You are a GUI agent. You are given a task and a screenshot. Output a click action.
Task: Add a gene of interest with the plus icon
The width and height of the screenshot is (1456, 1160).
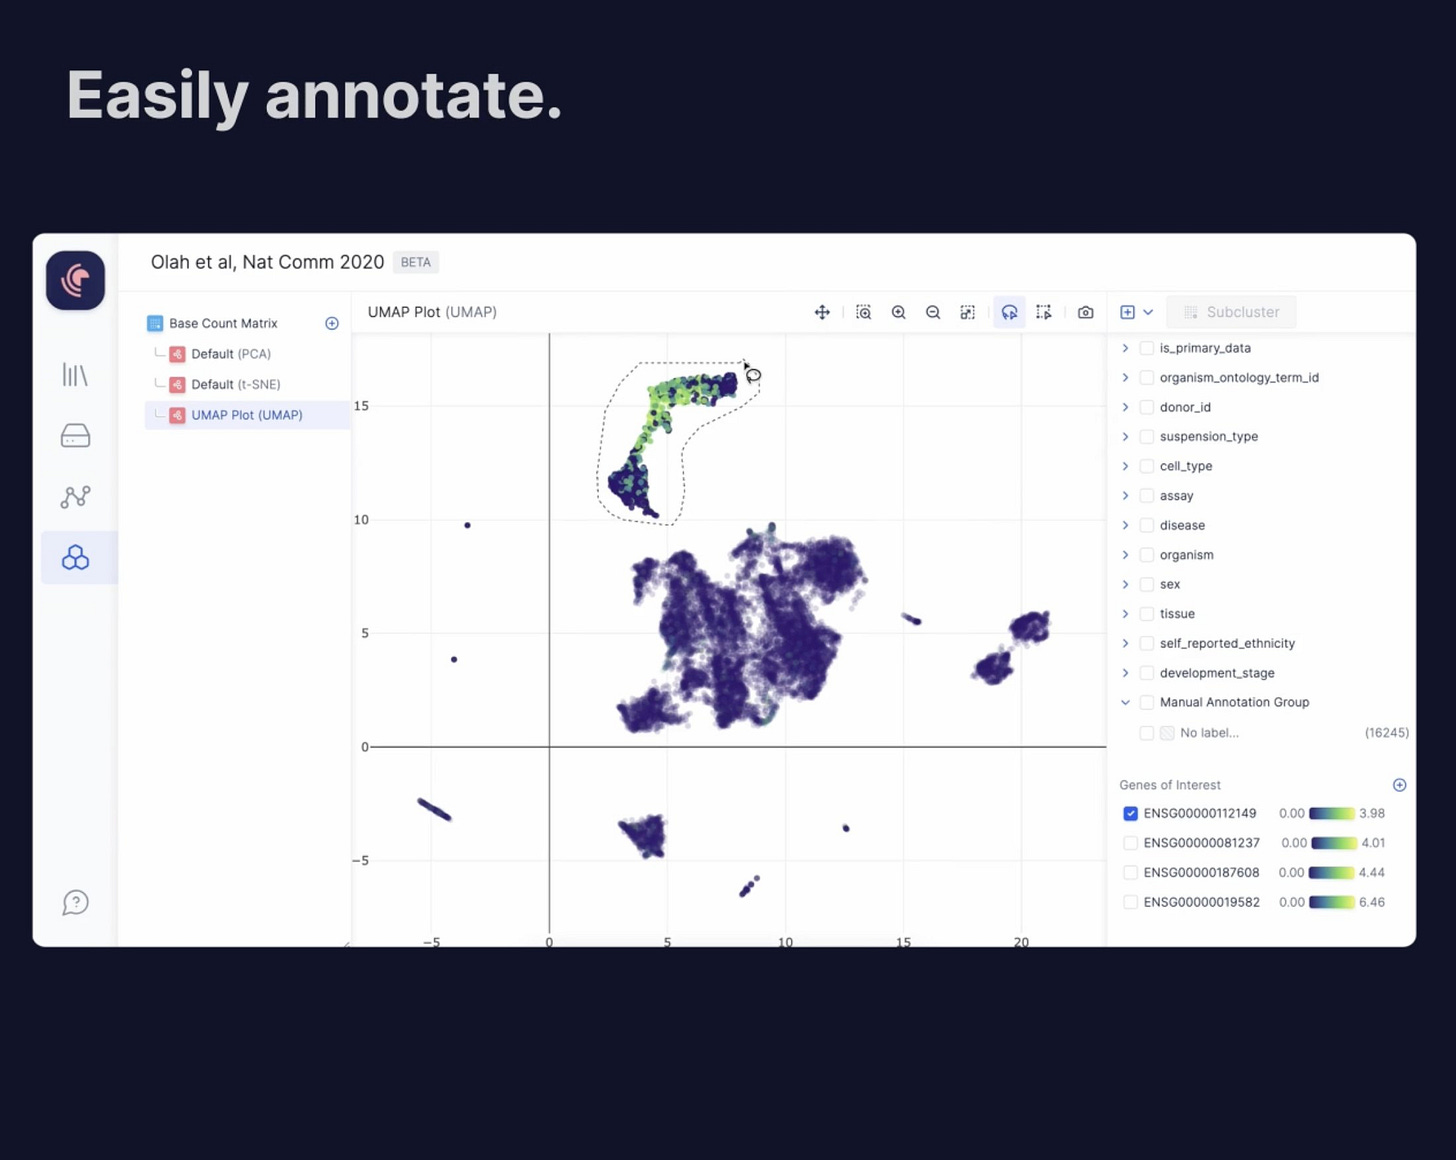point(1399,785)
